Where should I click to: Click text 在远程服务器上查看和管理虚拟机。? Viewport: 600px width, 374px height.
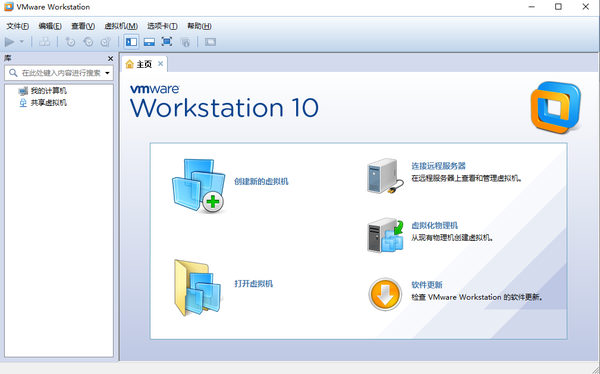pos(467,178)
